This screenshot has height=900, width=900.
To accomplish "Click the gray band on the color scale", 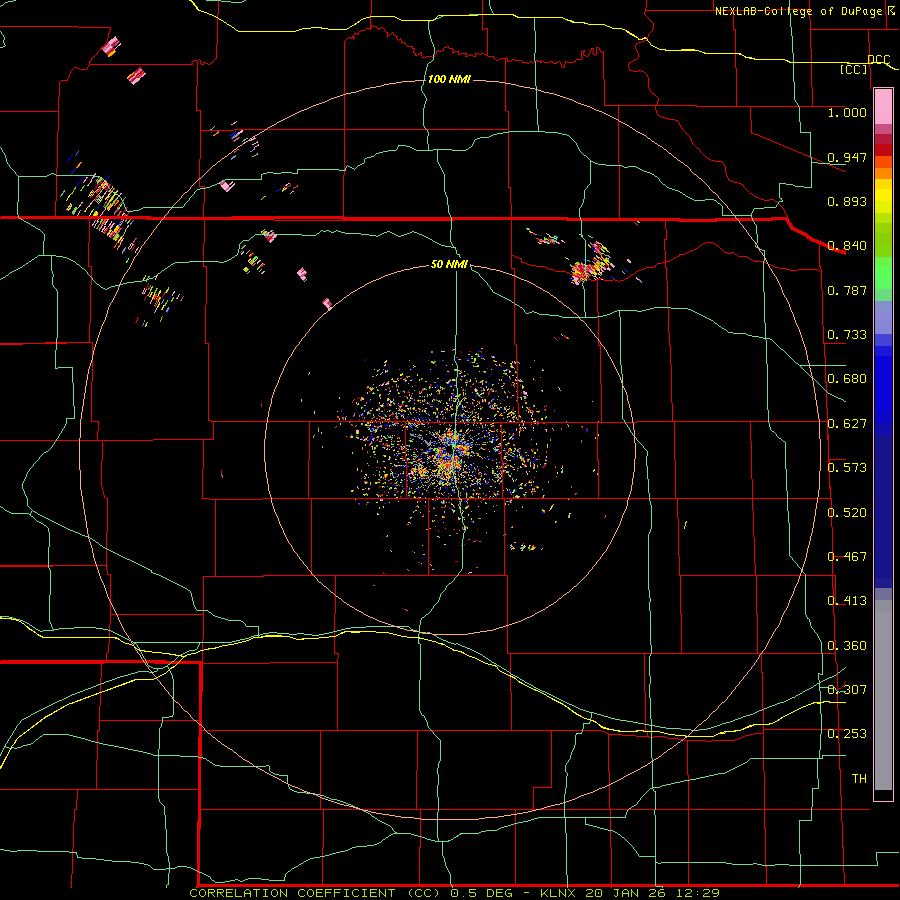I will [883, 695].
